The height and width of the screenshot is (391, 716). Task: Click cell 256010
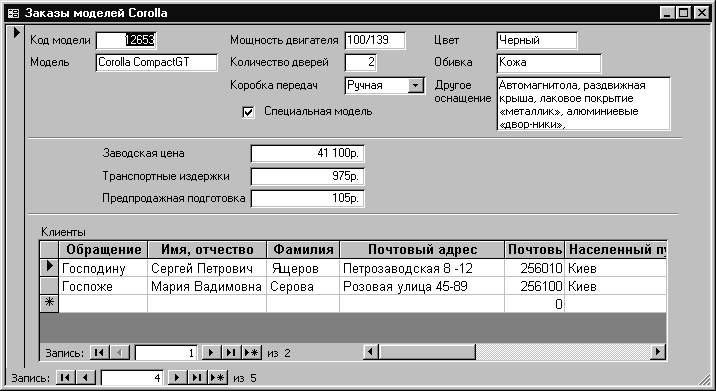tap(535, 268)
